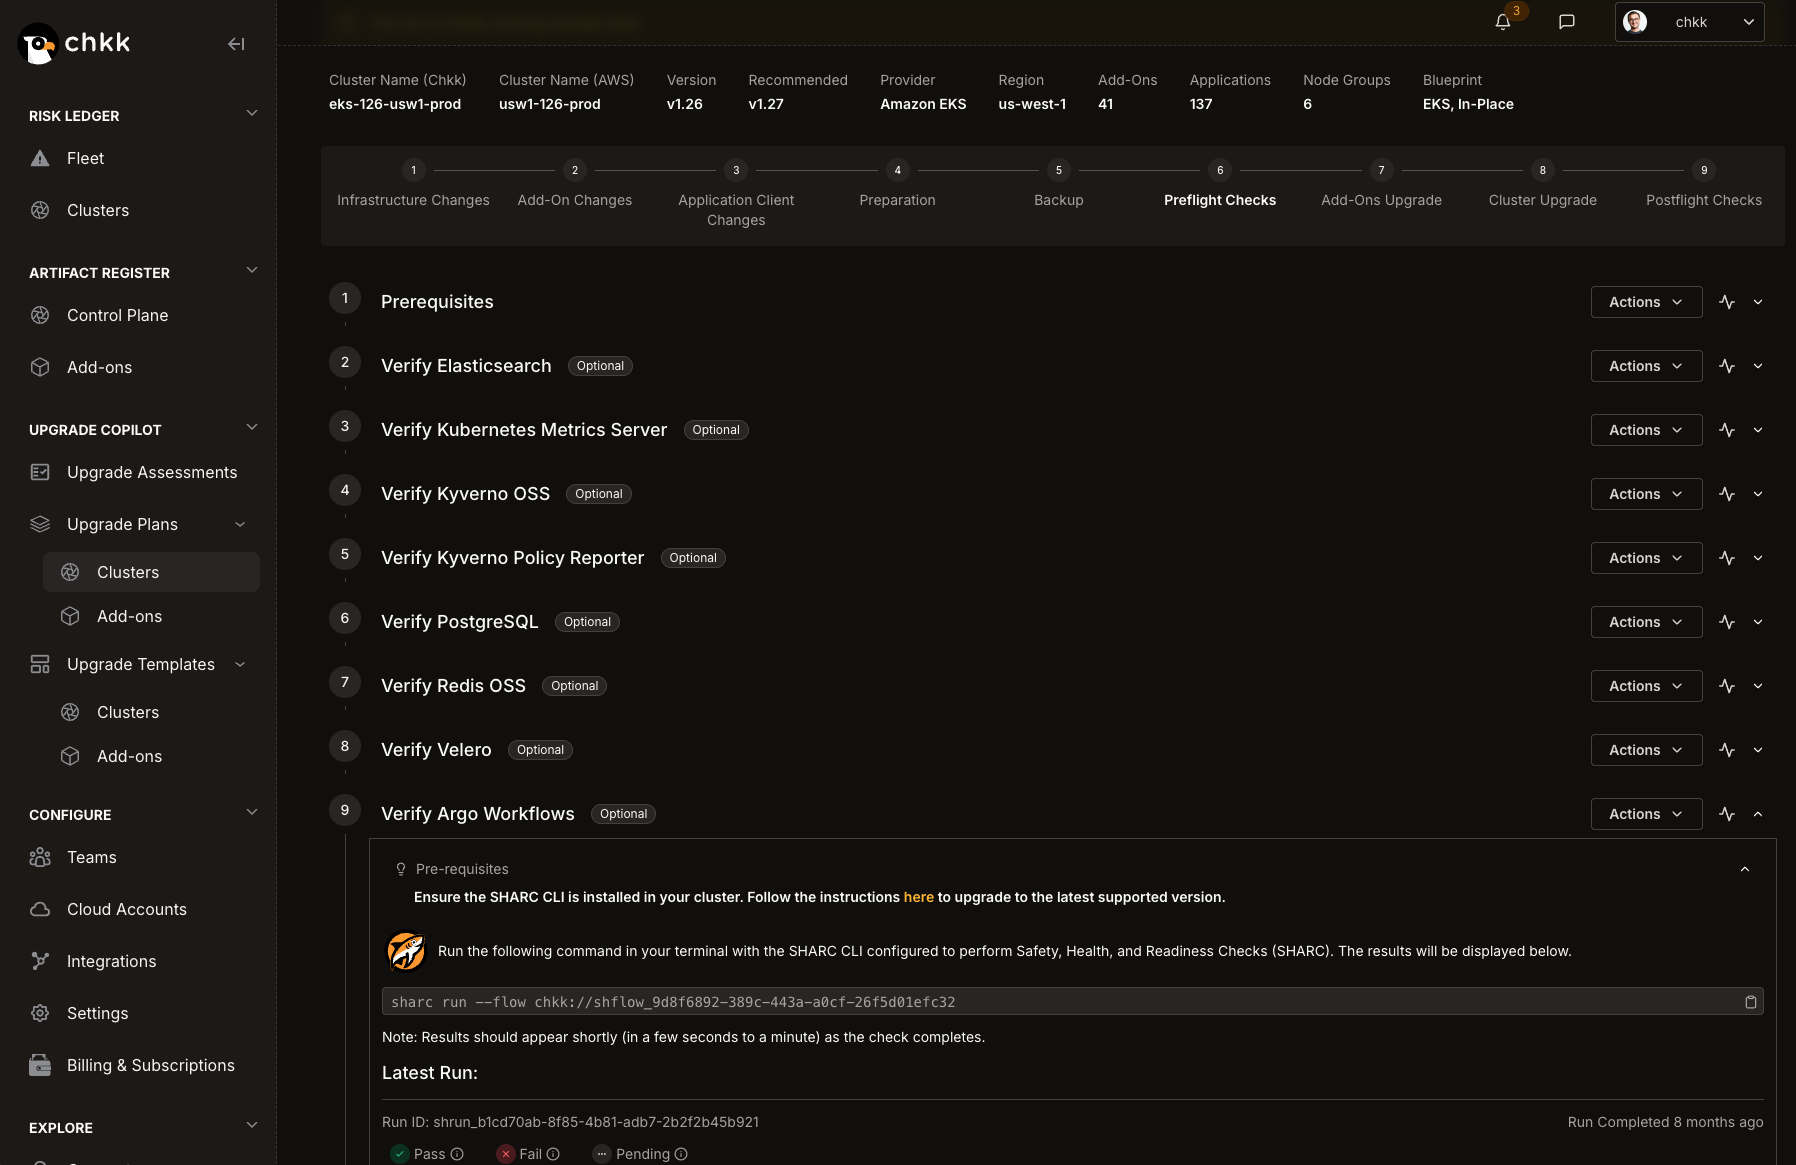Click the Verify Velero step title
This screenshot has width=1796, height=1165.
point(436,750)
